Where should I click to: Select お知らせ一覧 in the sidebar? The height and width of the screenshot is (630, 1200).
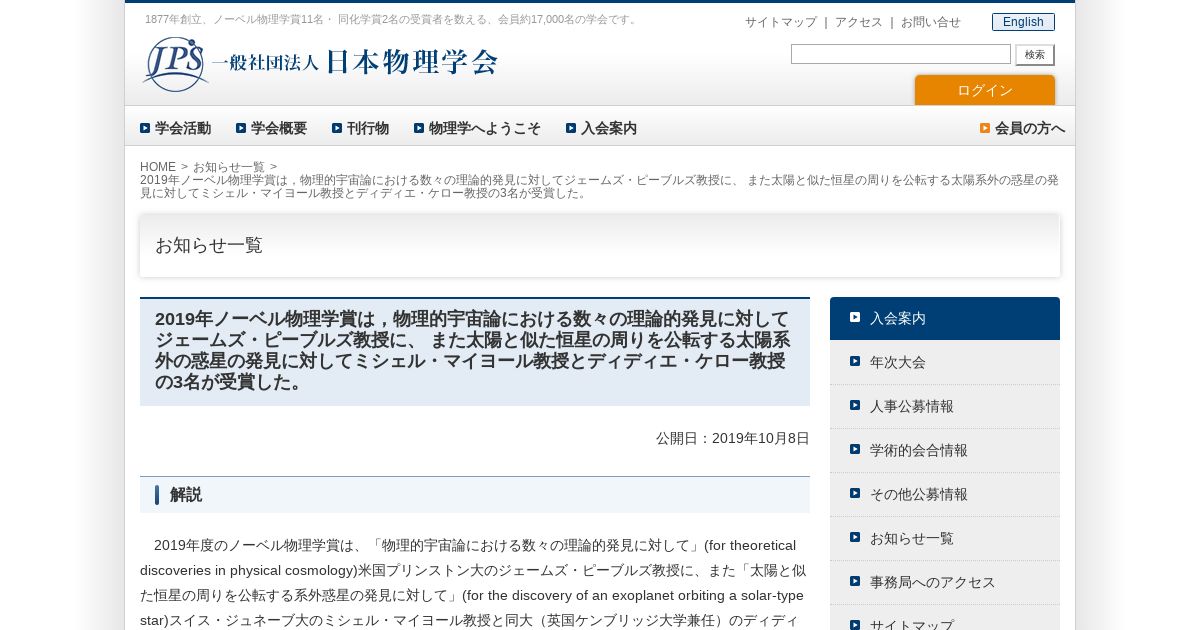pyautogui.click(x=945, y=538)
